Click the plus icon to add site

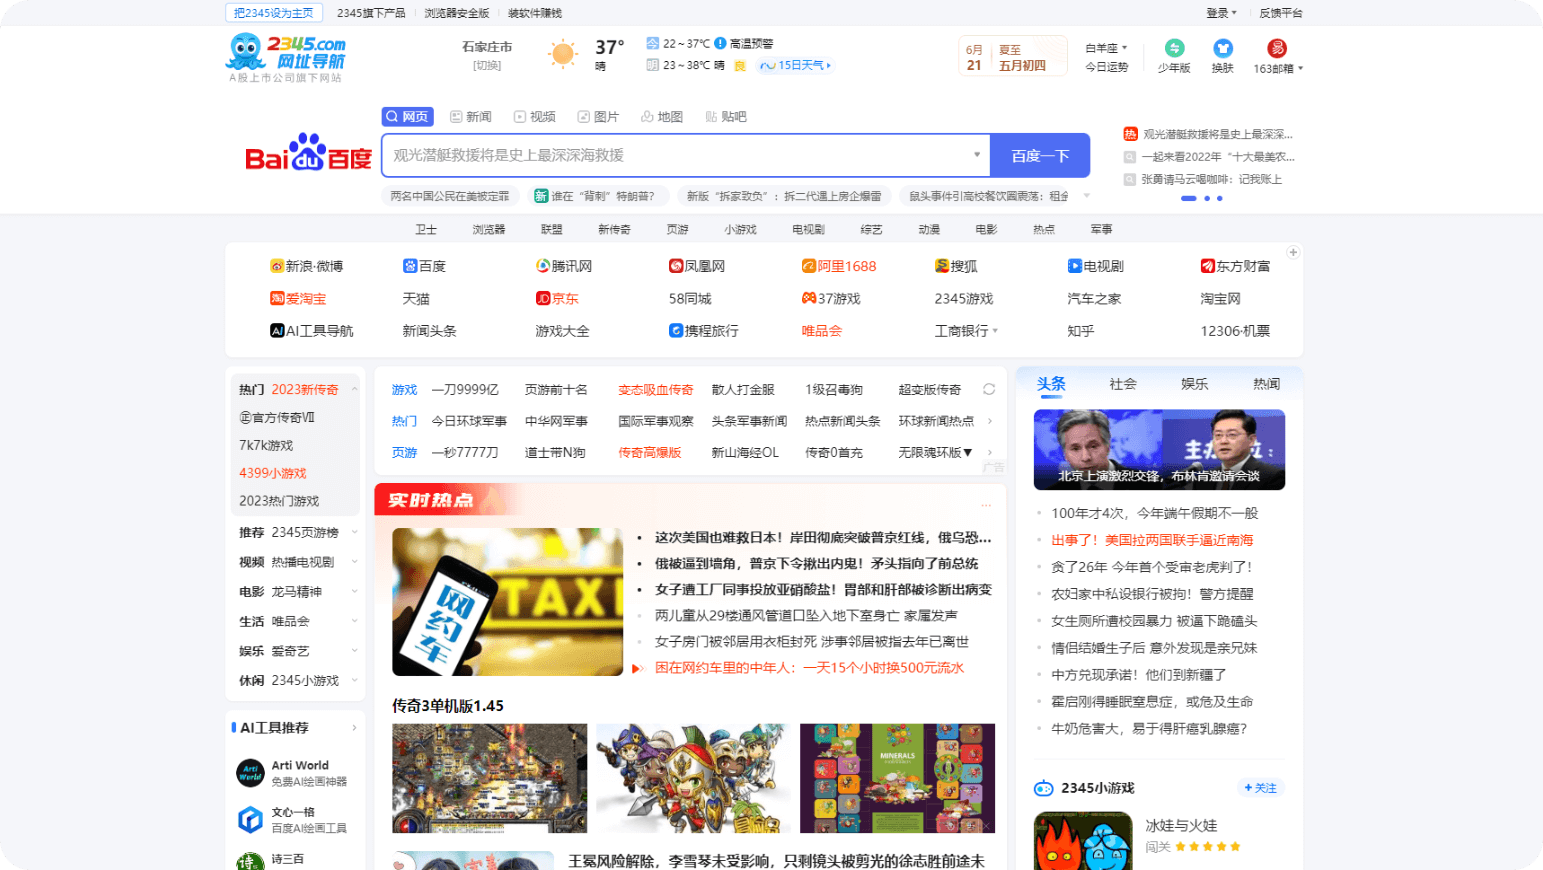1293,252
